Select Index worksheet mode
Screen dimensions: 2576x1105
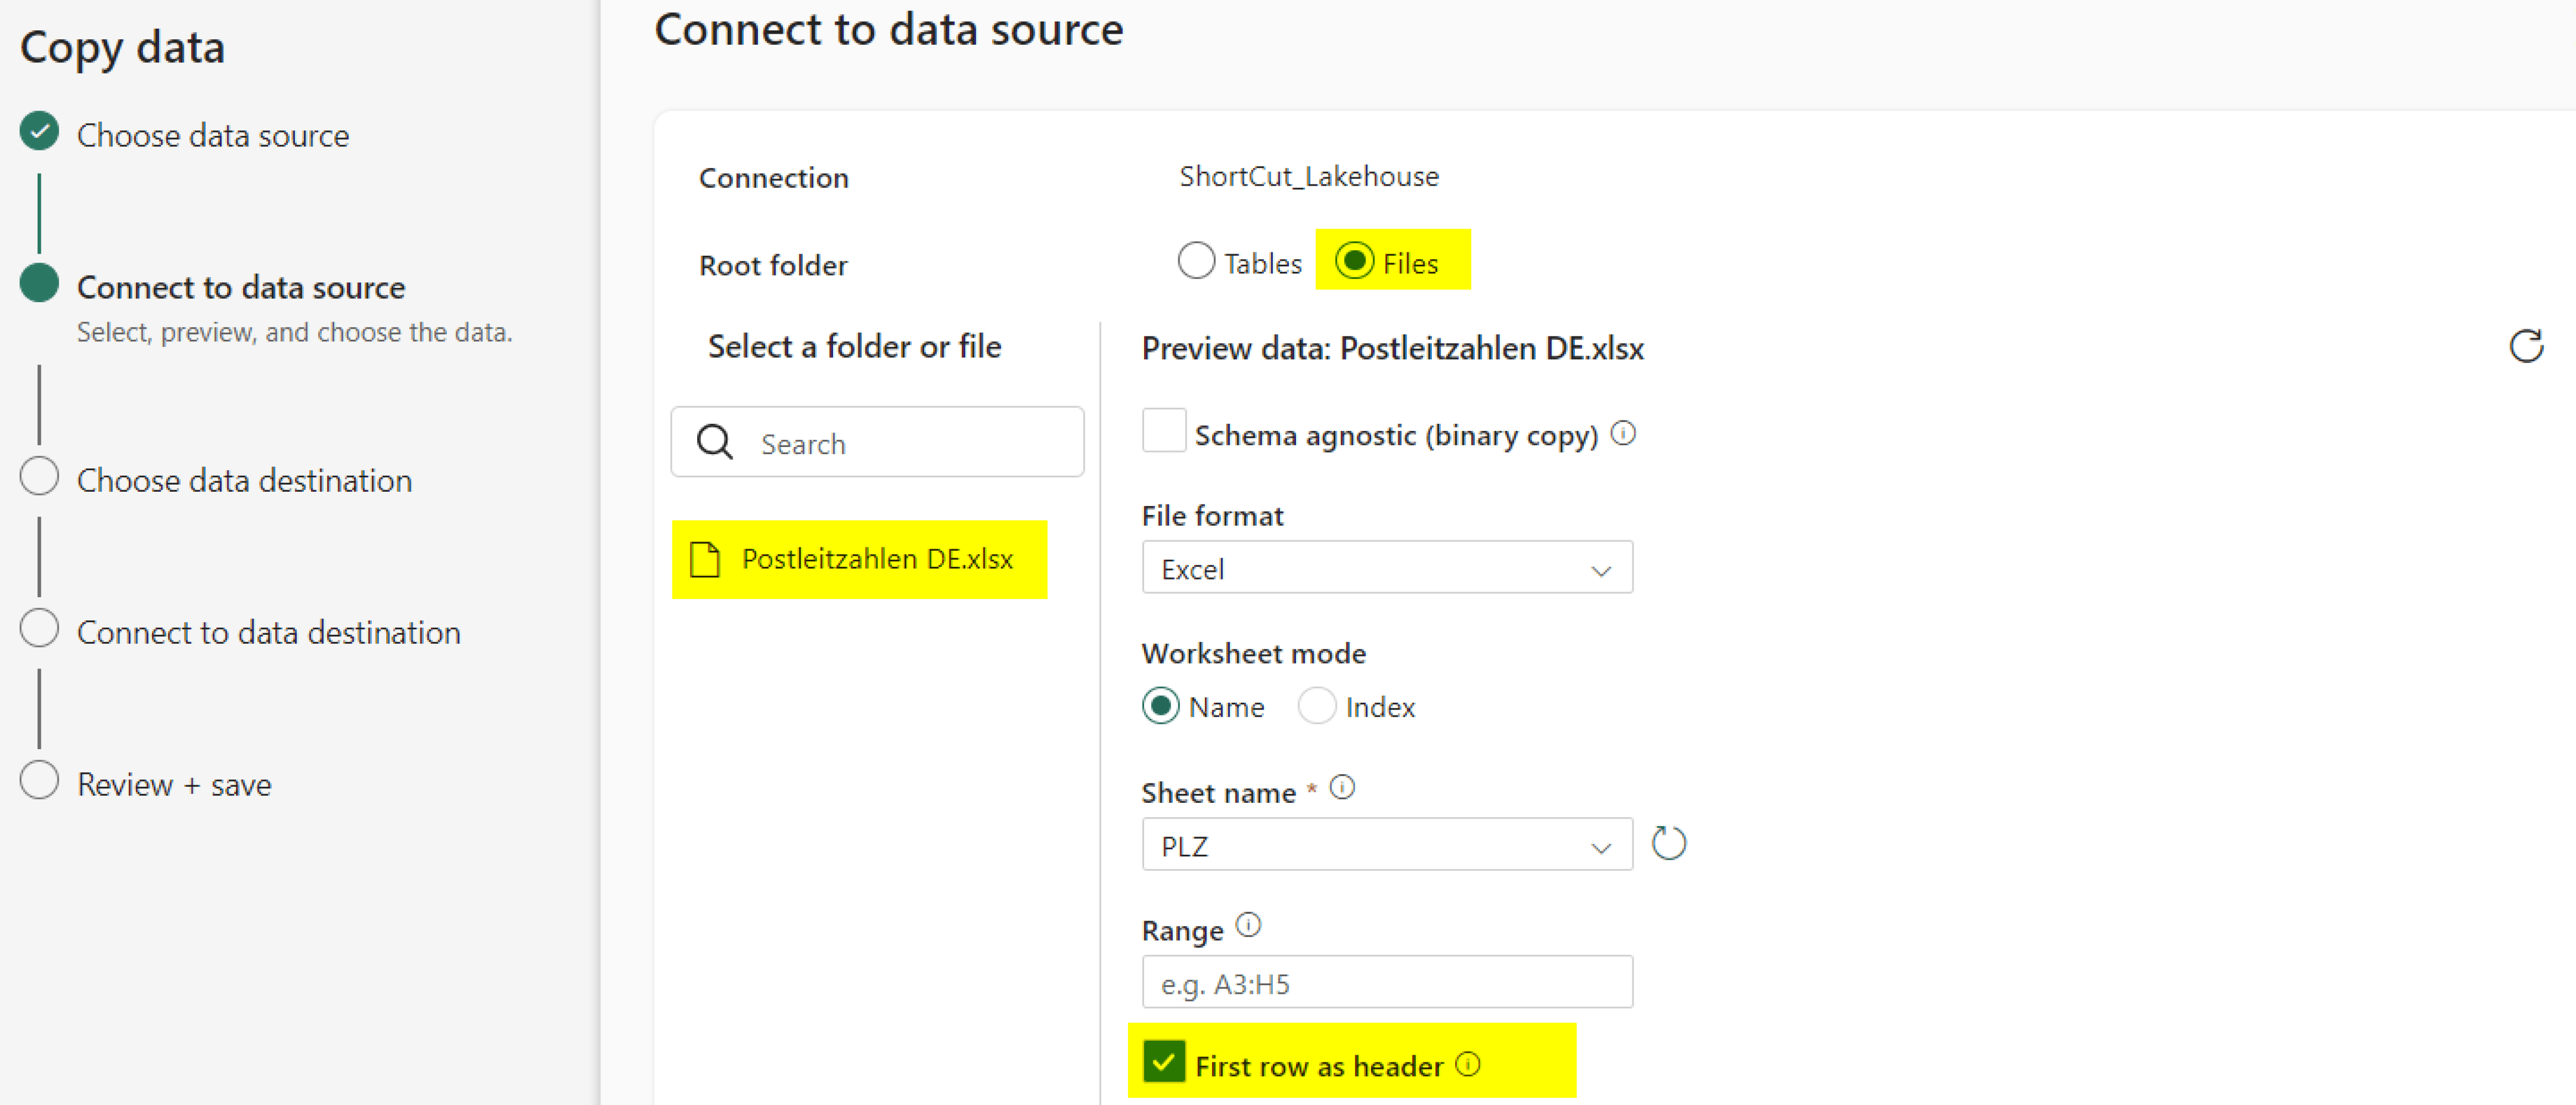pos(1317,706)
